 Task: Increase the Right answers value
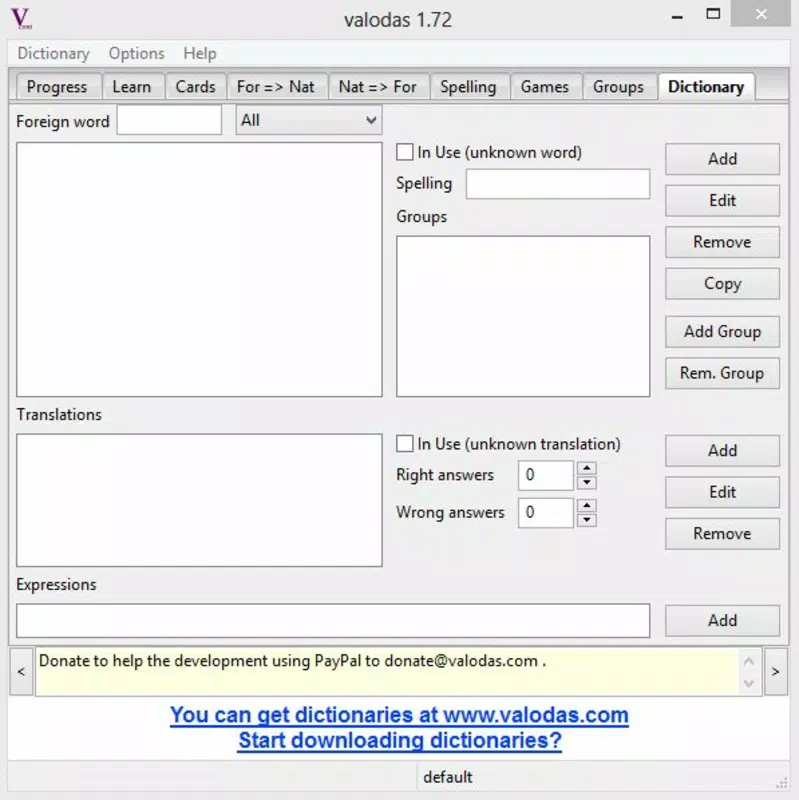(587, 468)
